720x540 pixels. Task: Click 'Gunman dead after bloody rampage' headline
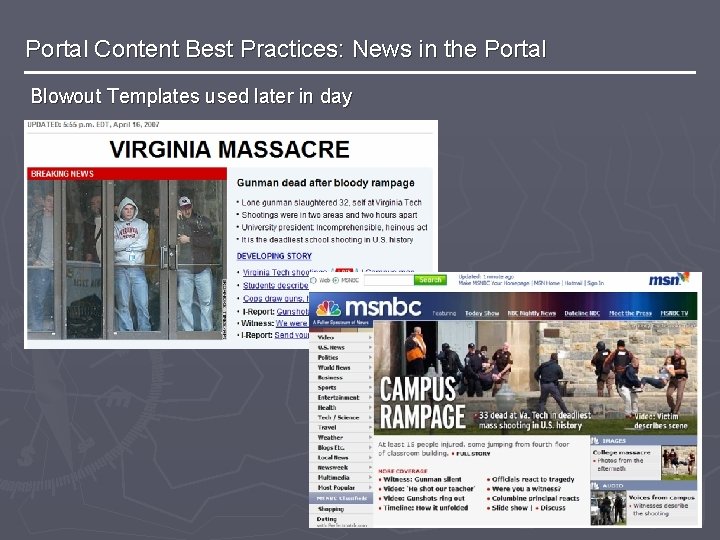click(326, 183)
